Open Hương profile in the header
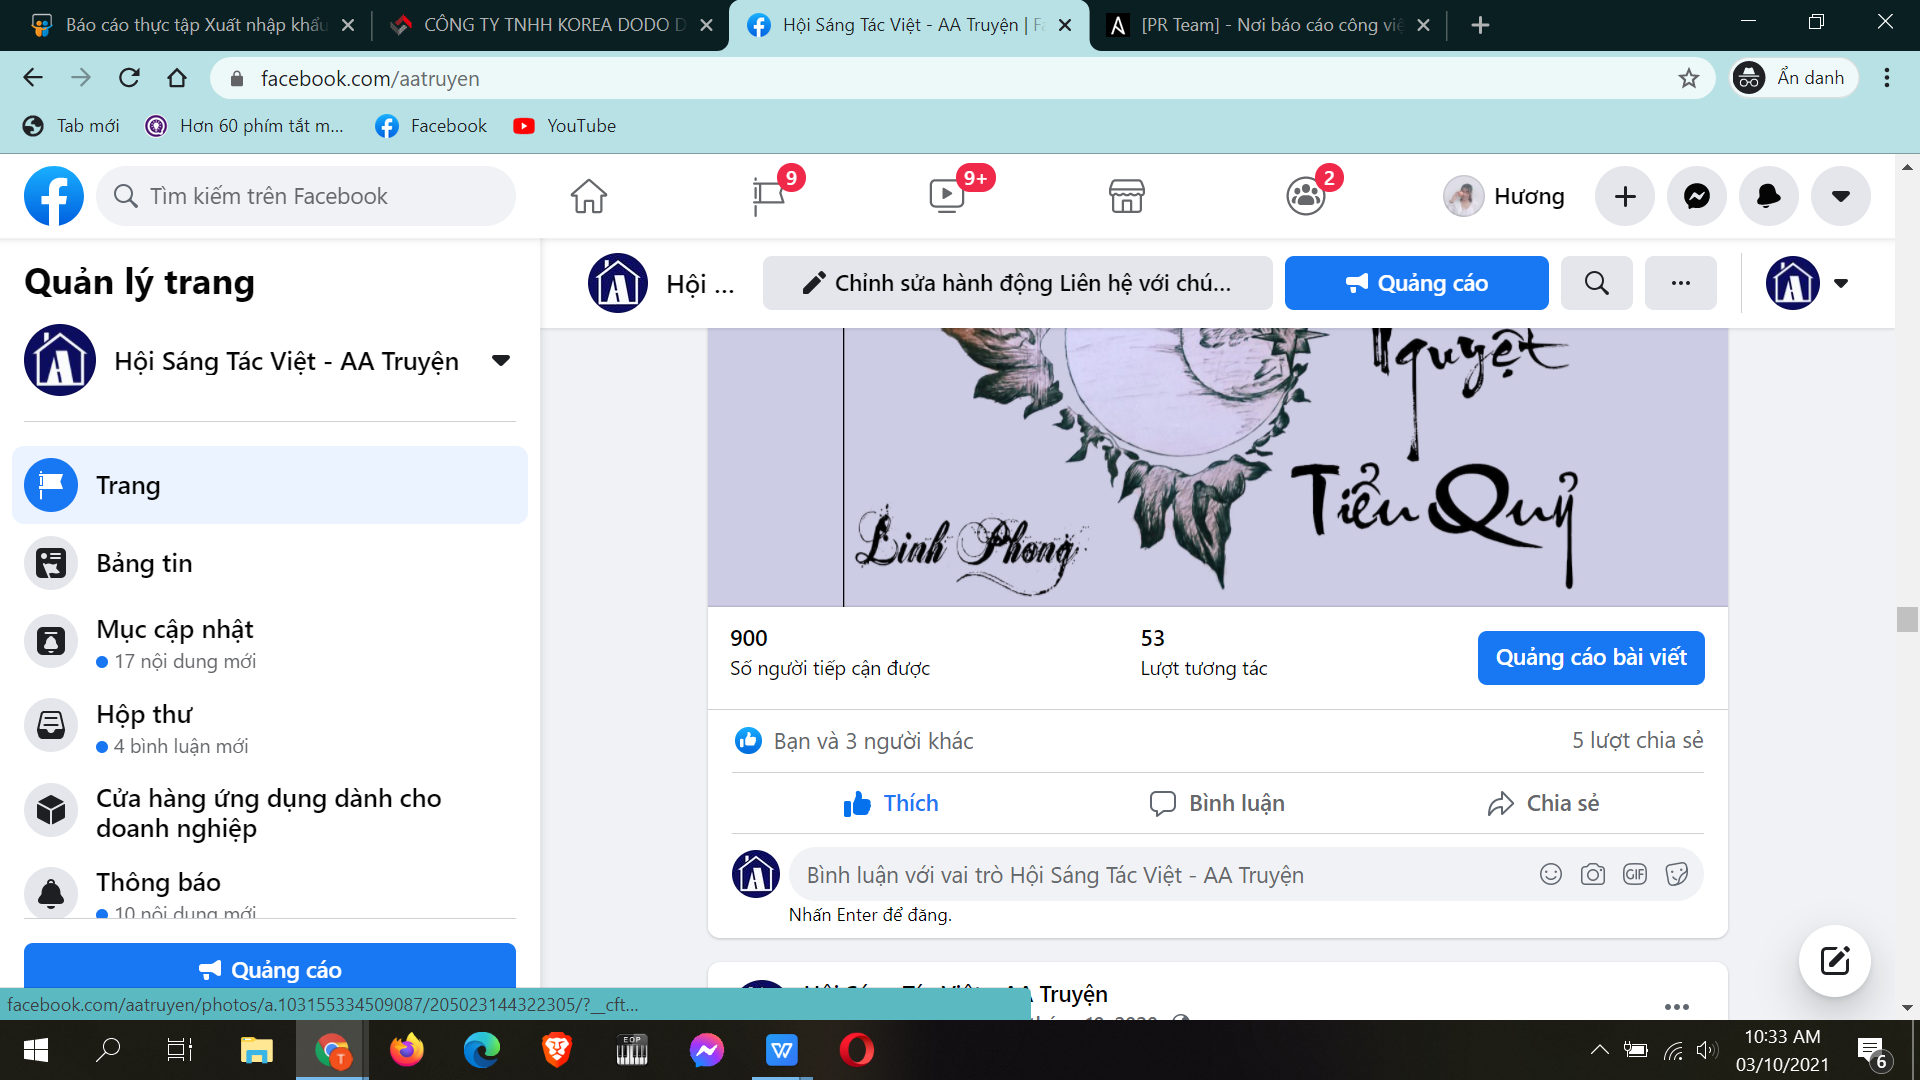 [x=1505, y=196]
